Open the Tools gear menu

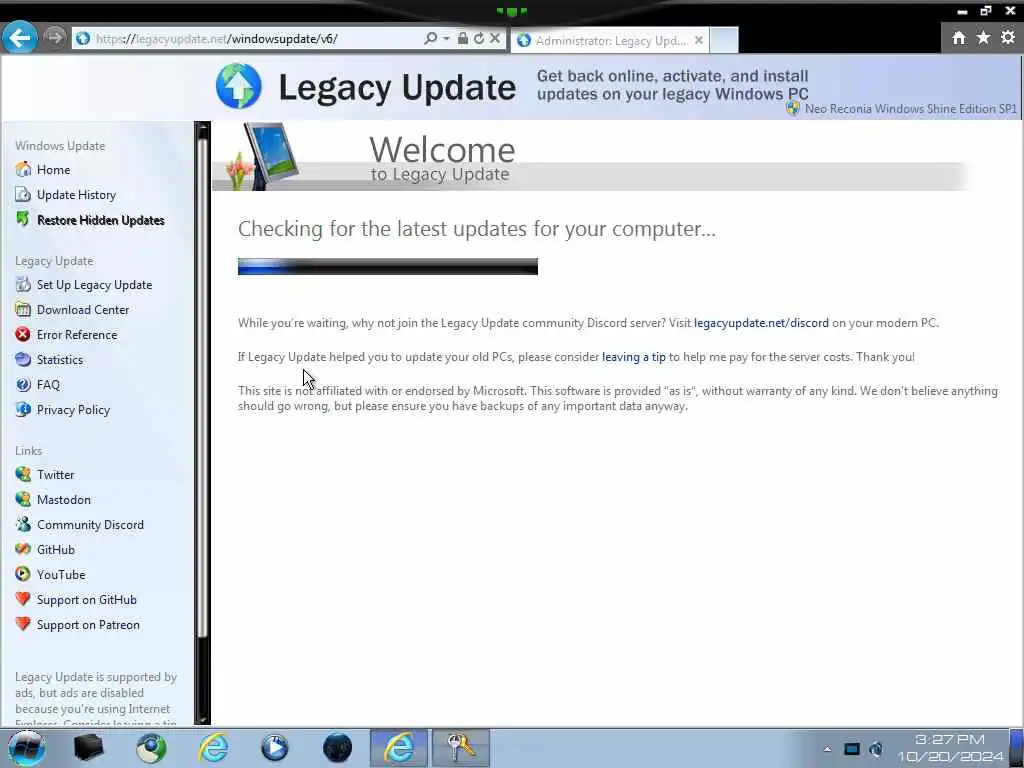1008,38
